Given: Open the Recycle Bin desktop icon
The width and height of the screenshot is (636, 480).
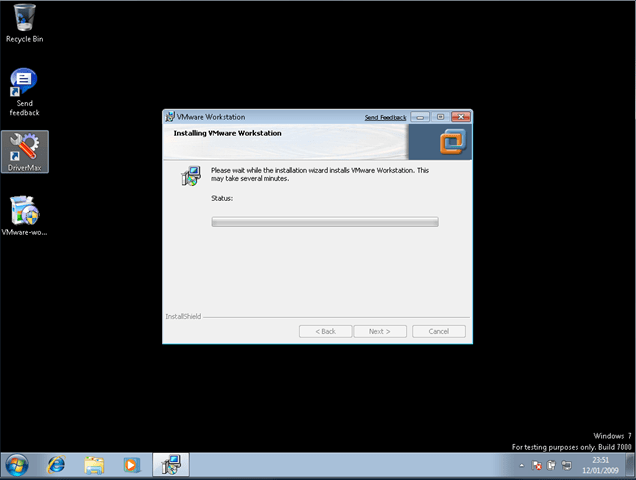Looking at the screenshot, I should 24,19.
